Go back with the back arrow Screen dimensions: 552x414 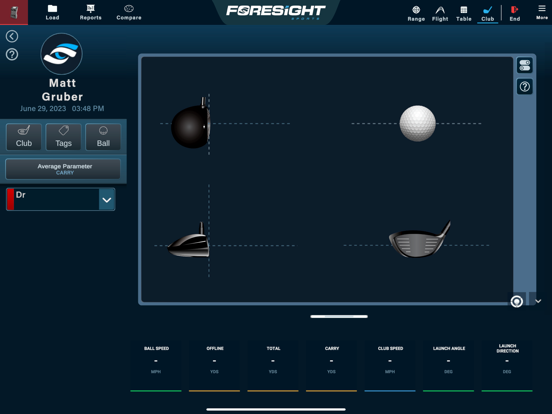tap(12, 36)
